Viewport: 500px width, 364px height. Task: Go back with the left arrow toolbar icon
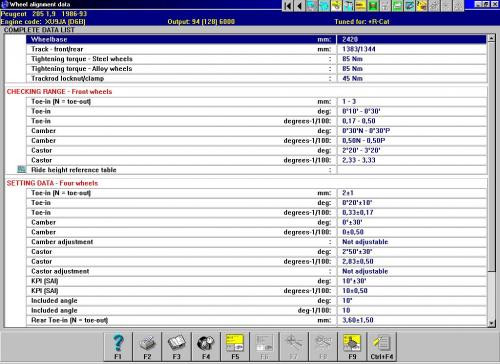click(300, 6)
